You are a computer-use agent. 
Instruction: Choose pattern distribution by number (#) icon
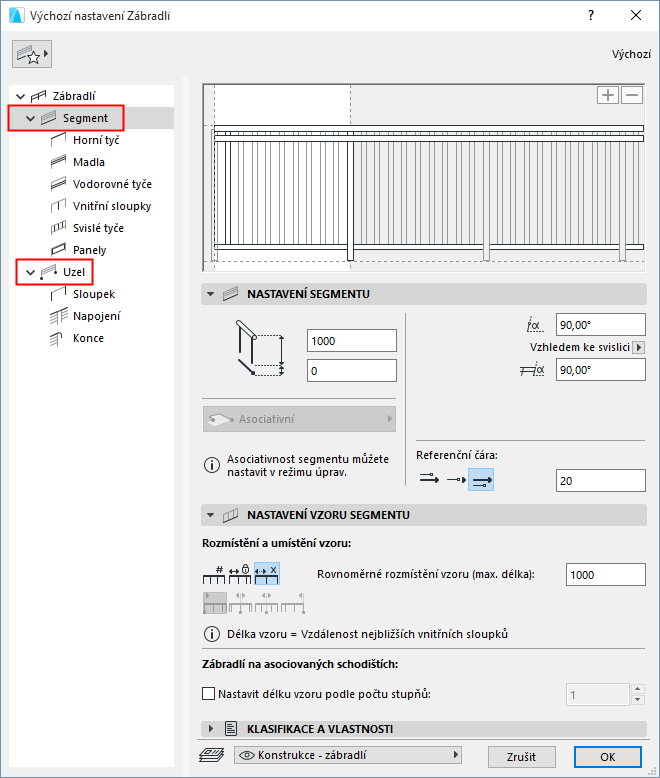(x=214, y=575)
